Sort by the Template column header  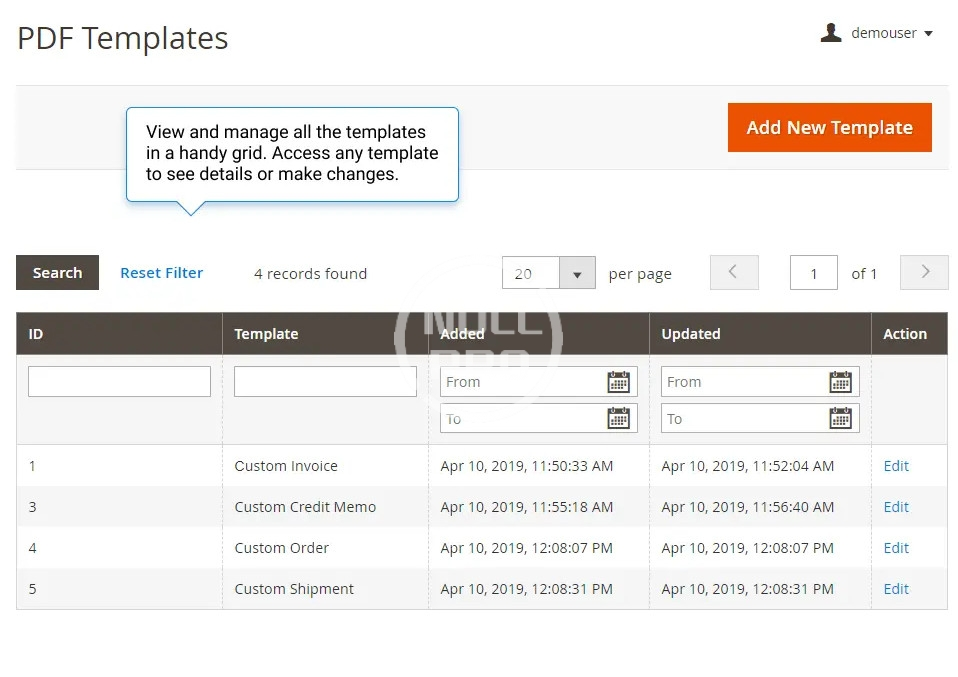tap(266, 334)
